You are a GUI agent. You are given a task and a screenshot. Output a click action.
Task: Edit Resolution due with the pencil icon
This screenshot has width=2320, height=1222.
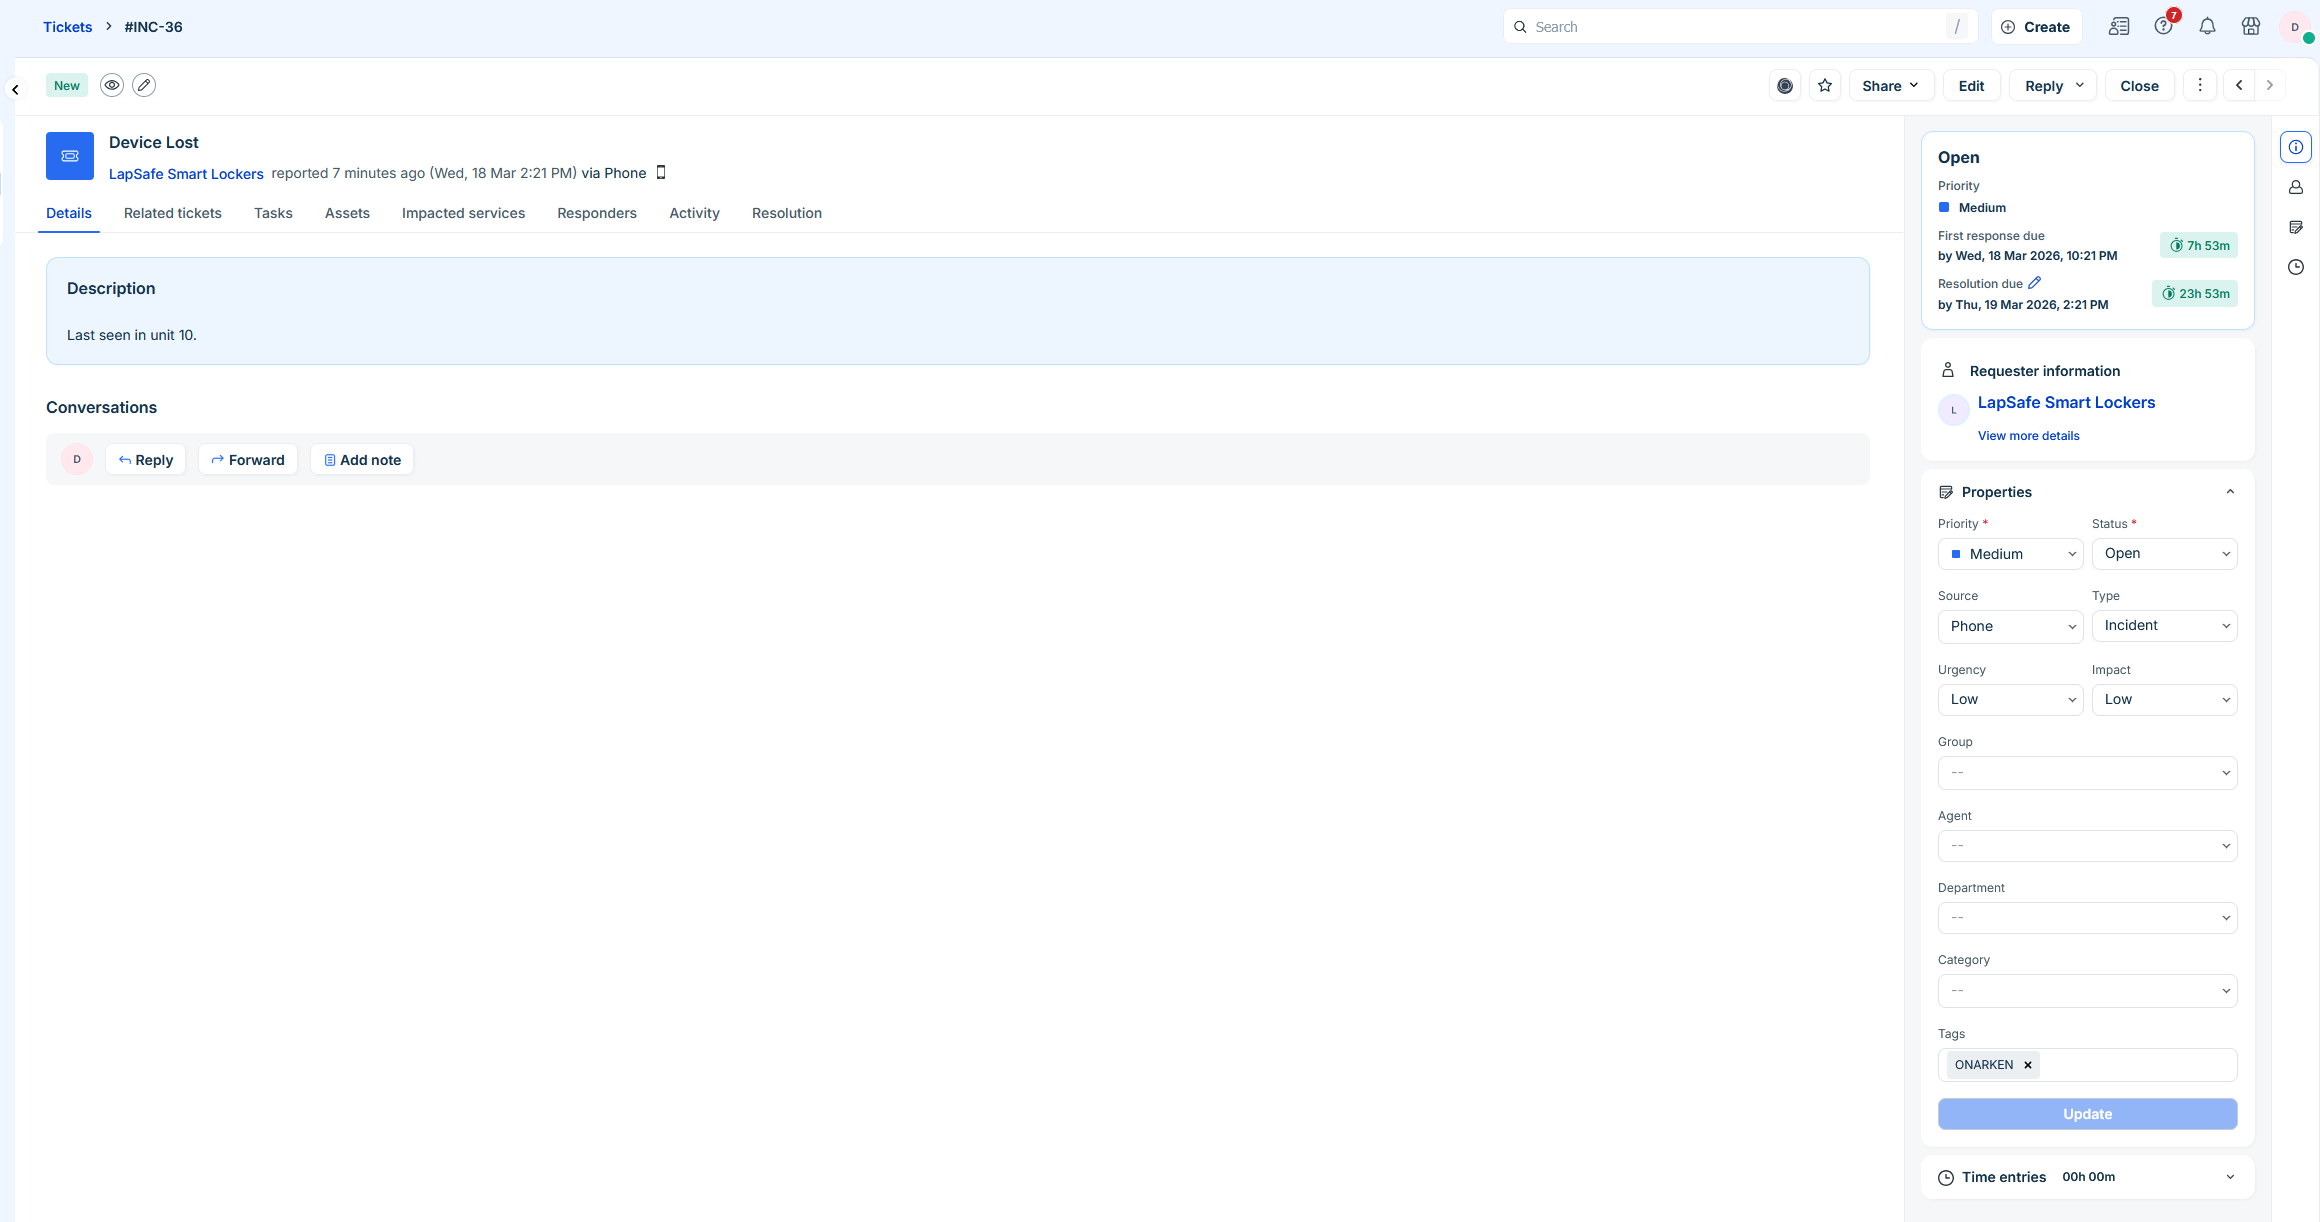coord(2035,283)
